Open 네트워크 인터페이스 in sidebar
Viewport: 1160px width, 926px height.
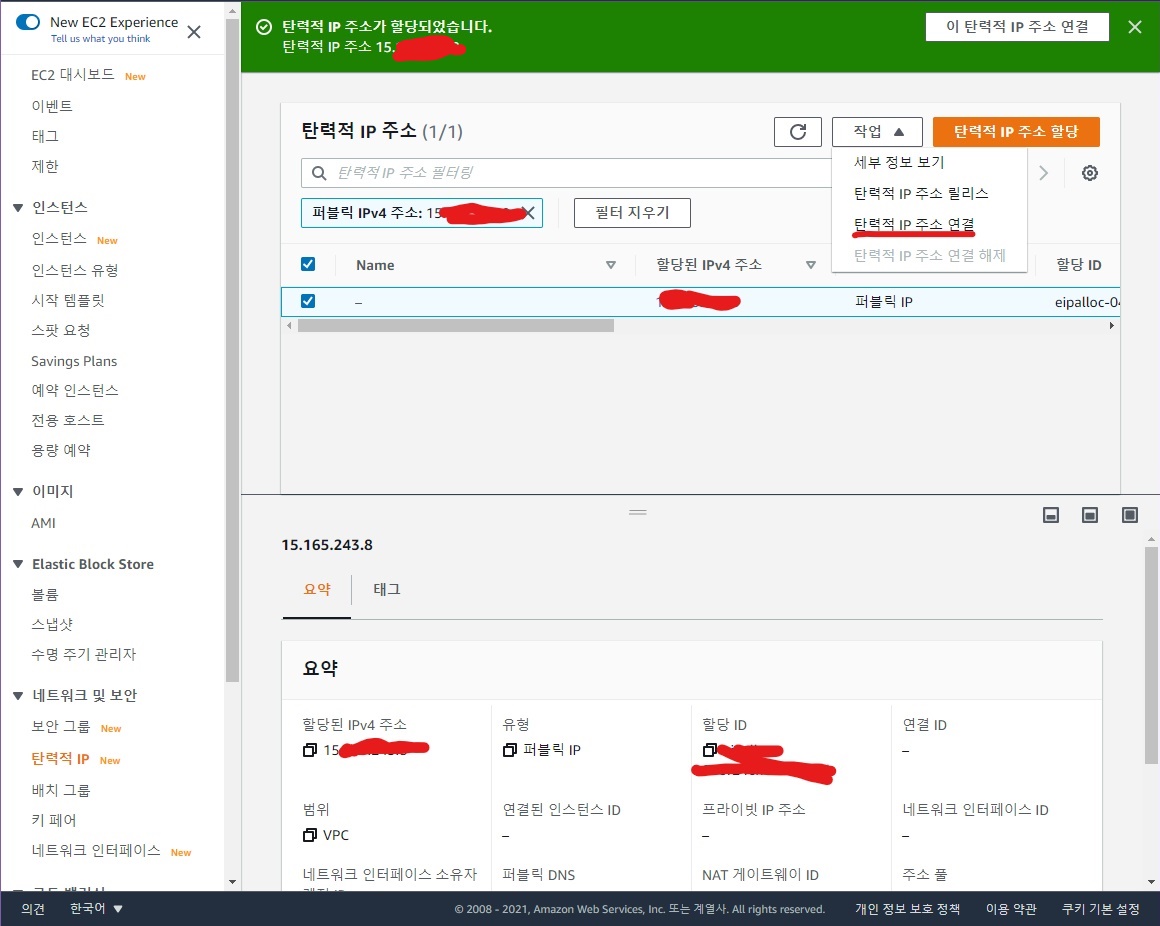pyautogui.click(x=95, y=851)
